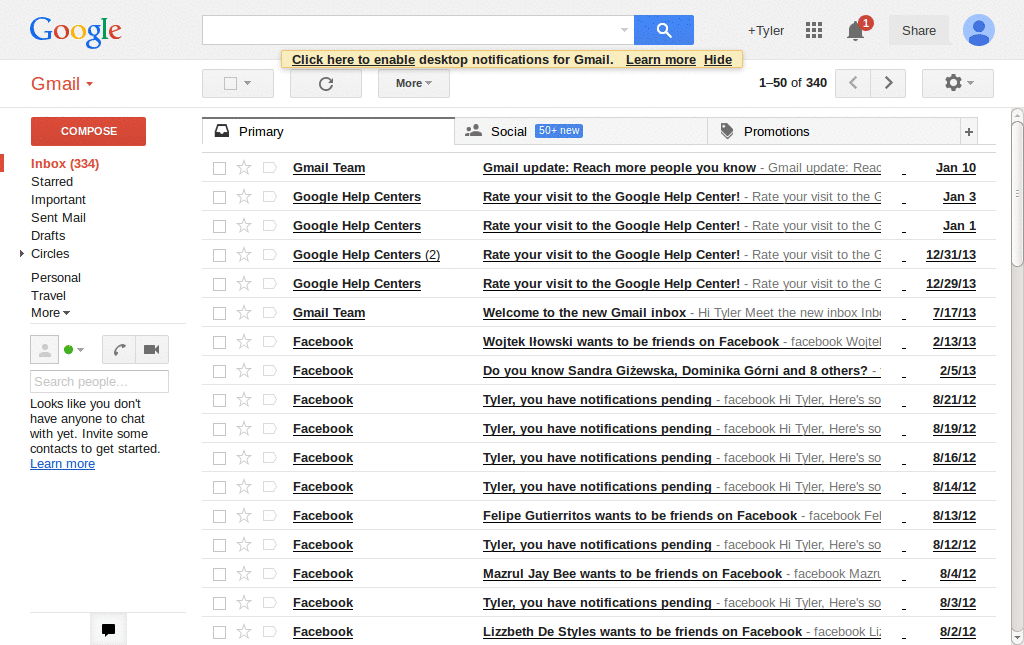Image resolution: width=1024 pixels, height=645 pixels.
Task: Star the Gmail Team Jan 10 email
Action: pyautogui.click(x=244, y=168)
